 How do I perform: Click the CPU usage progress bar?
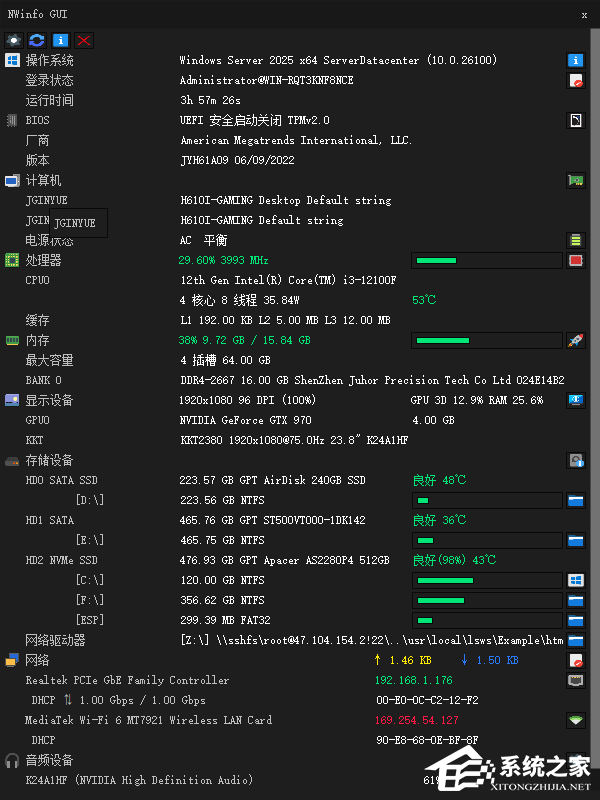click(x=487, y=260)
